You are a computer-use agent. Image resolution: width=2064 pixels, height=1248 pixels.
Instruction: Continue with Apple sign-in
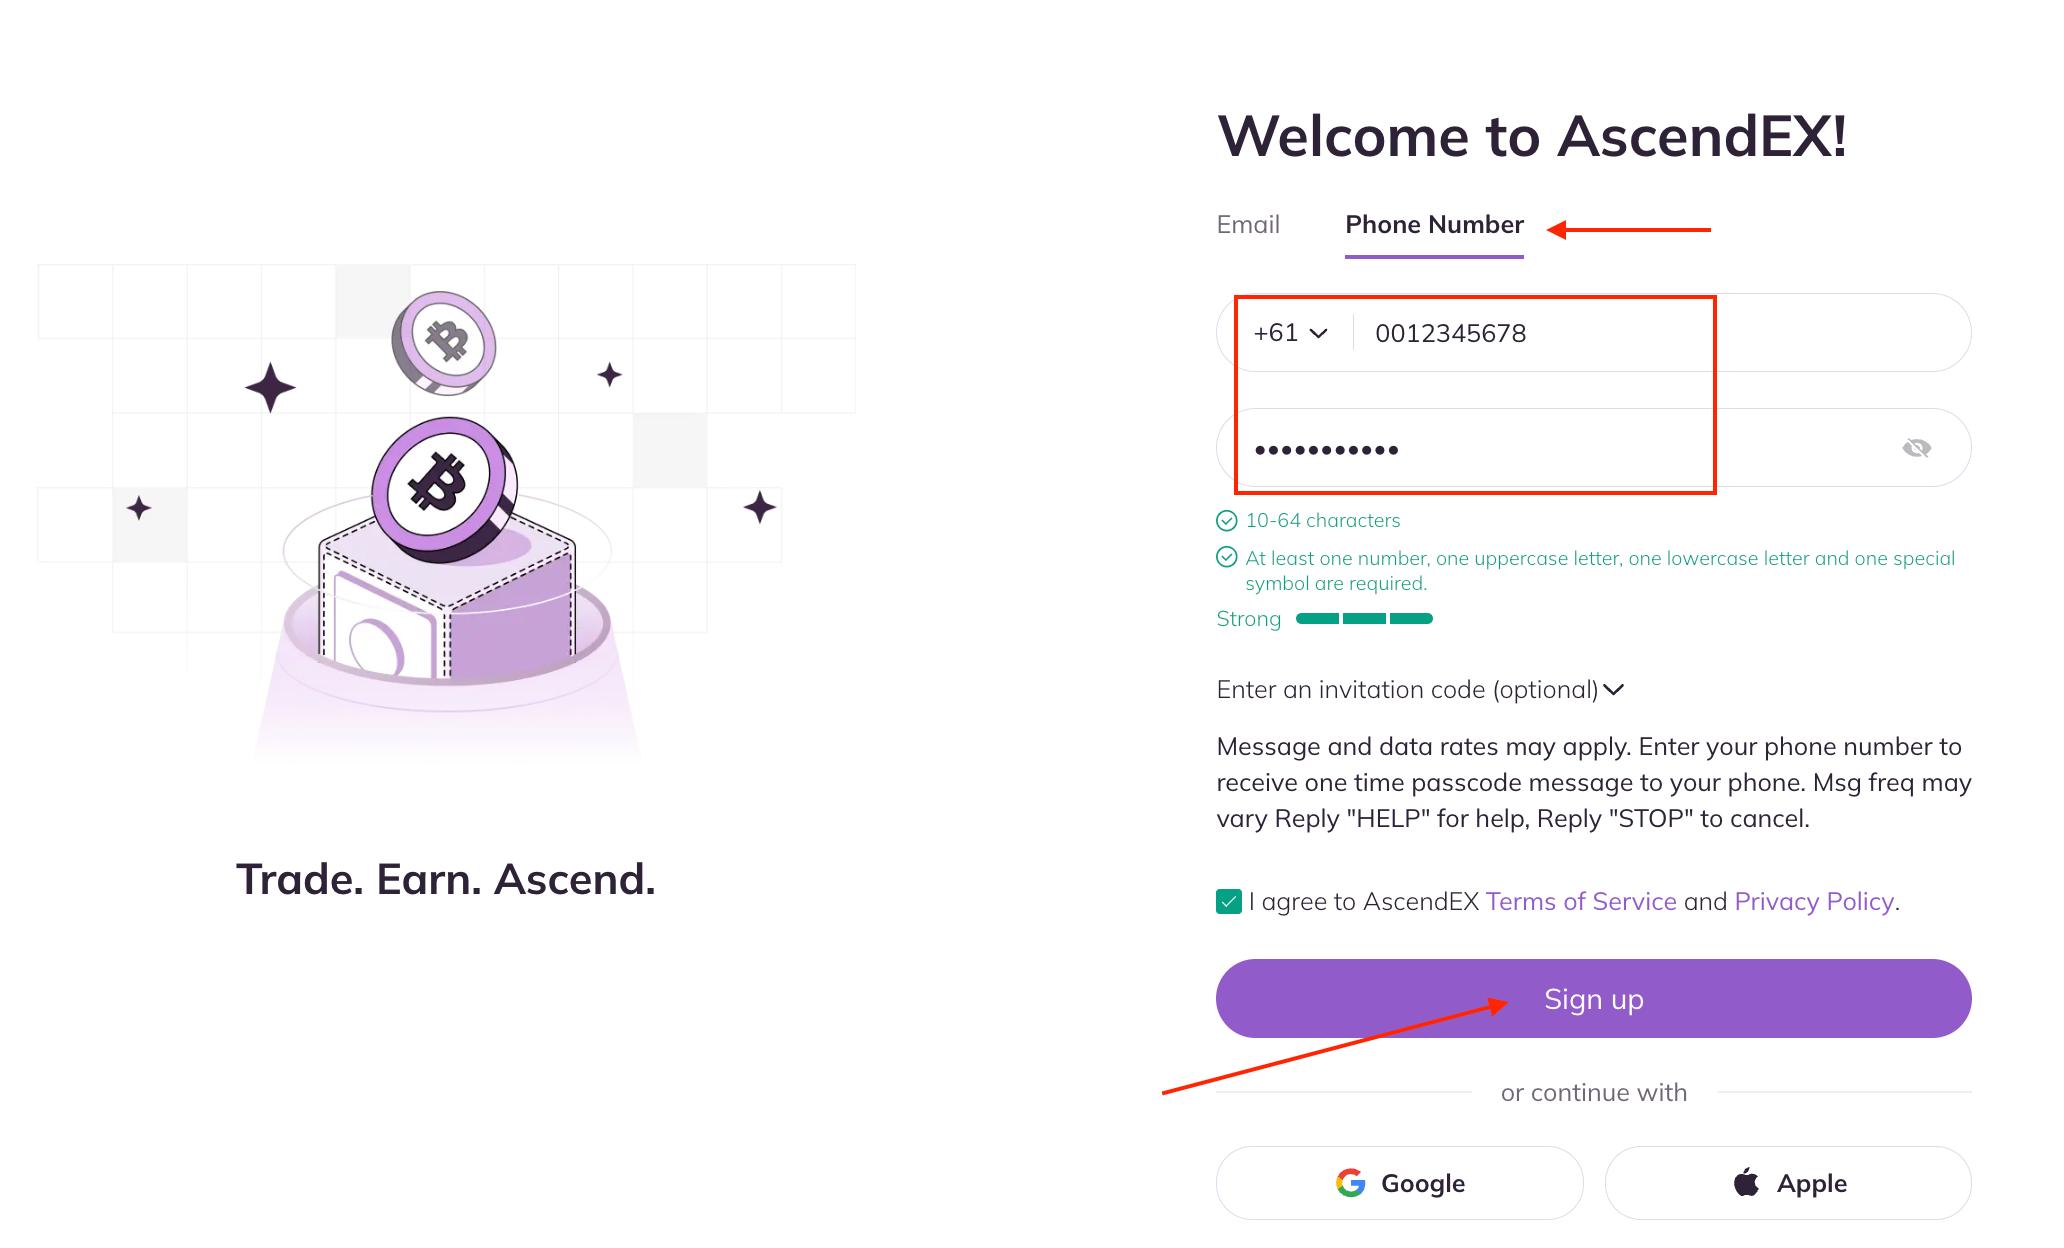[x=1788, y=1183]
